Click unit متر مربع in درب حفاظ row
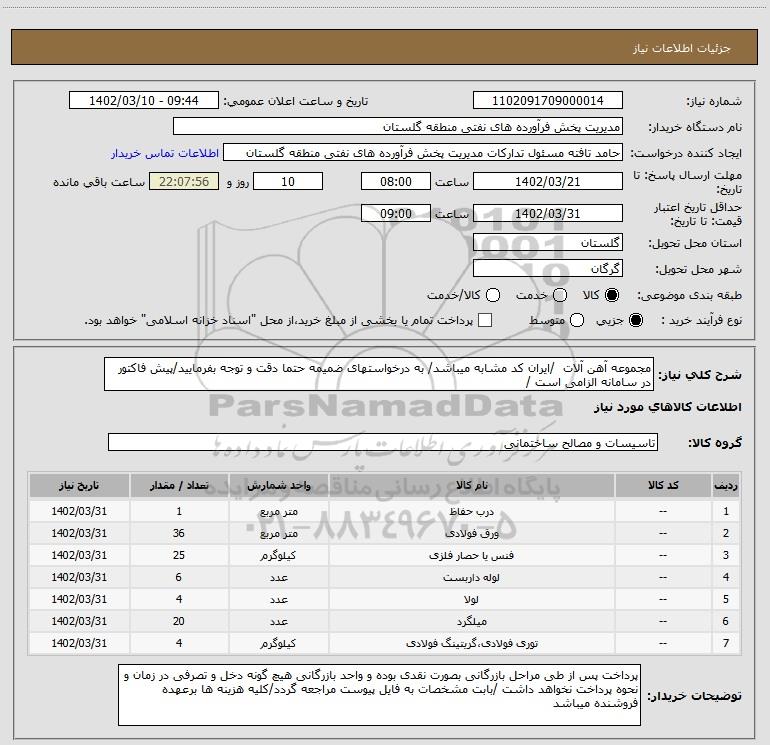 click(x=278, y=512)
